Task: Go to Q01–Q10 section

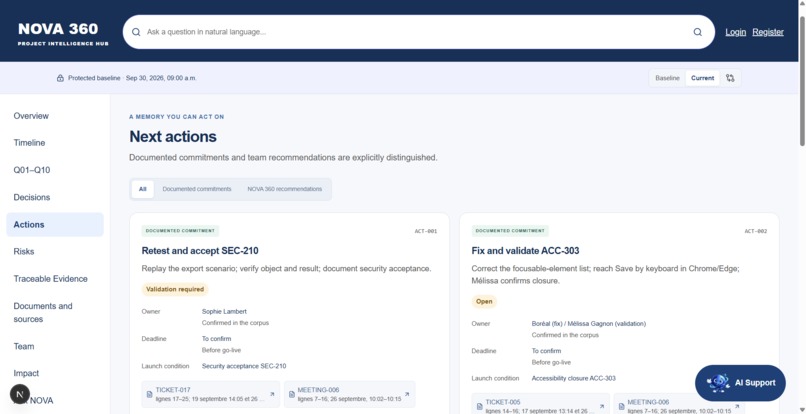Action: 55,170
